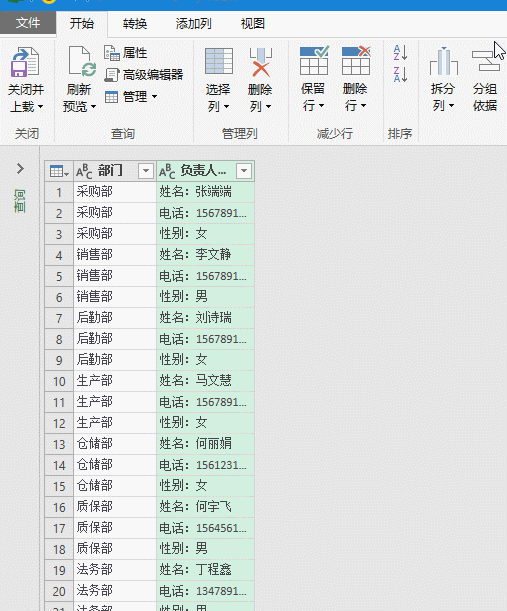Select row number 10
The height and width of the screenshot is (611, 507).
coord(59,381)
